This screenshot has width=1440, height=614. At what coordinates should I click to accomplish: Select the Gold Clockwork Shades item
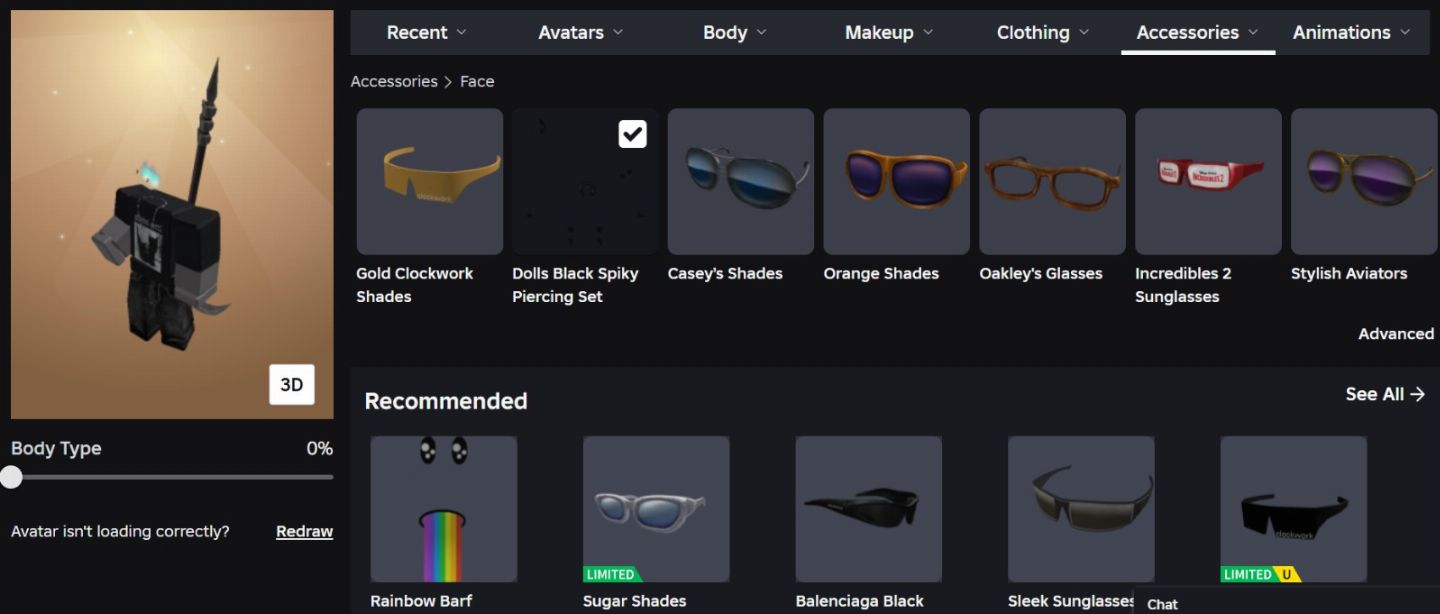(x=430, y=181)
